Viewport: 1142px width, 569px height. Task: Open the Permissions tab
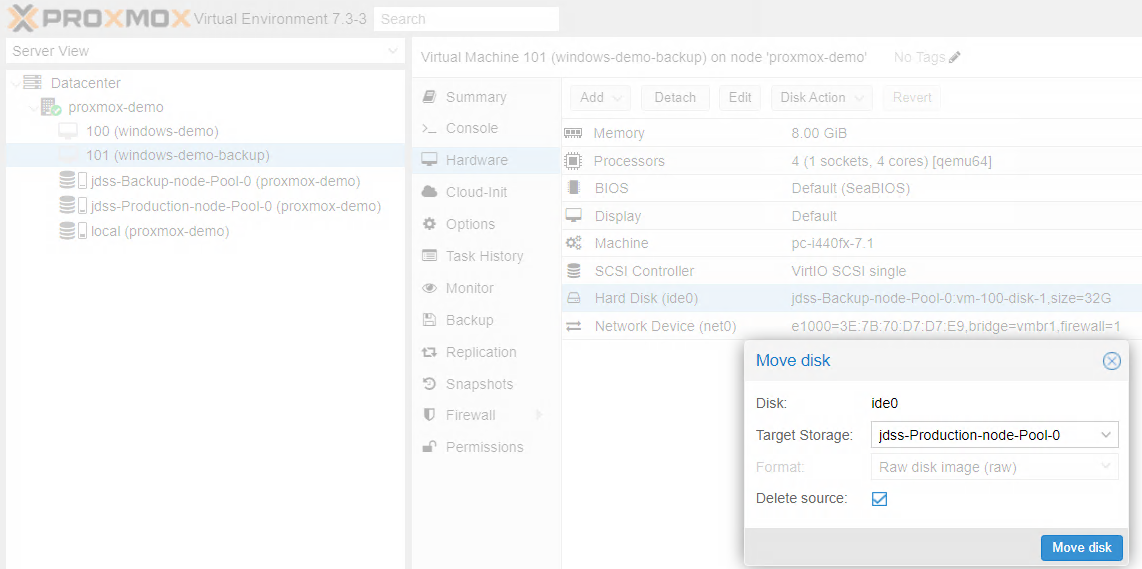point(486,447)
